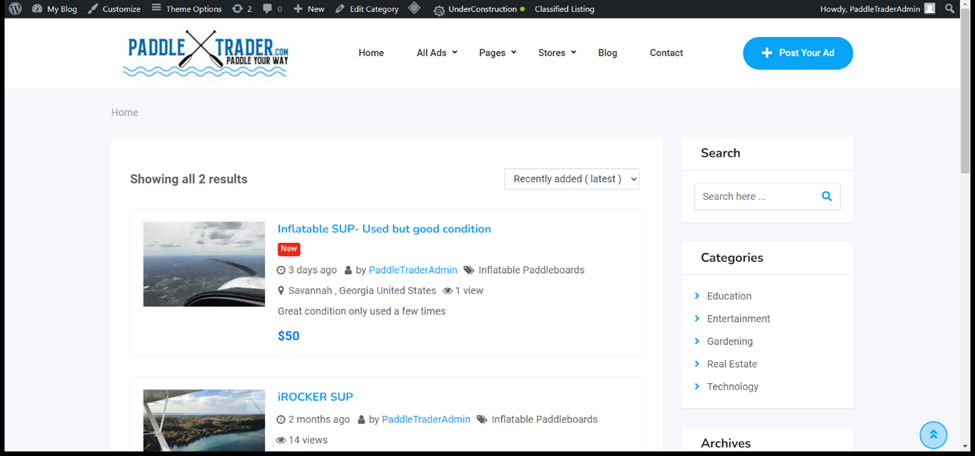Viewport: 975px width, 456px height.
Task: Open UnderConstruction admin bar item
Action: 478,9
